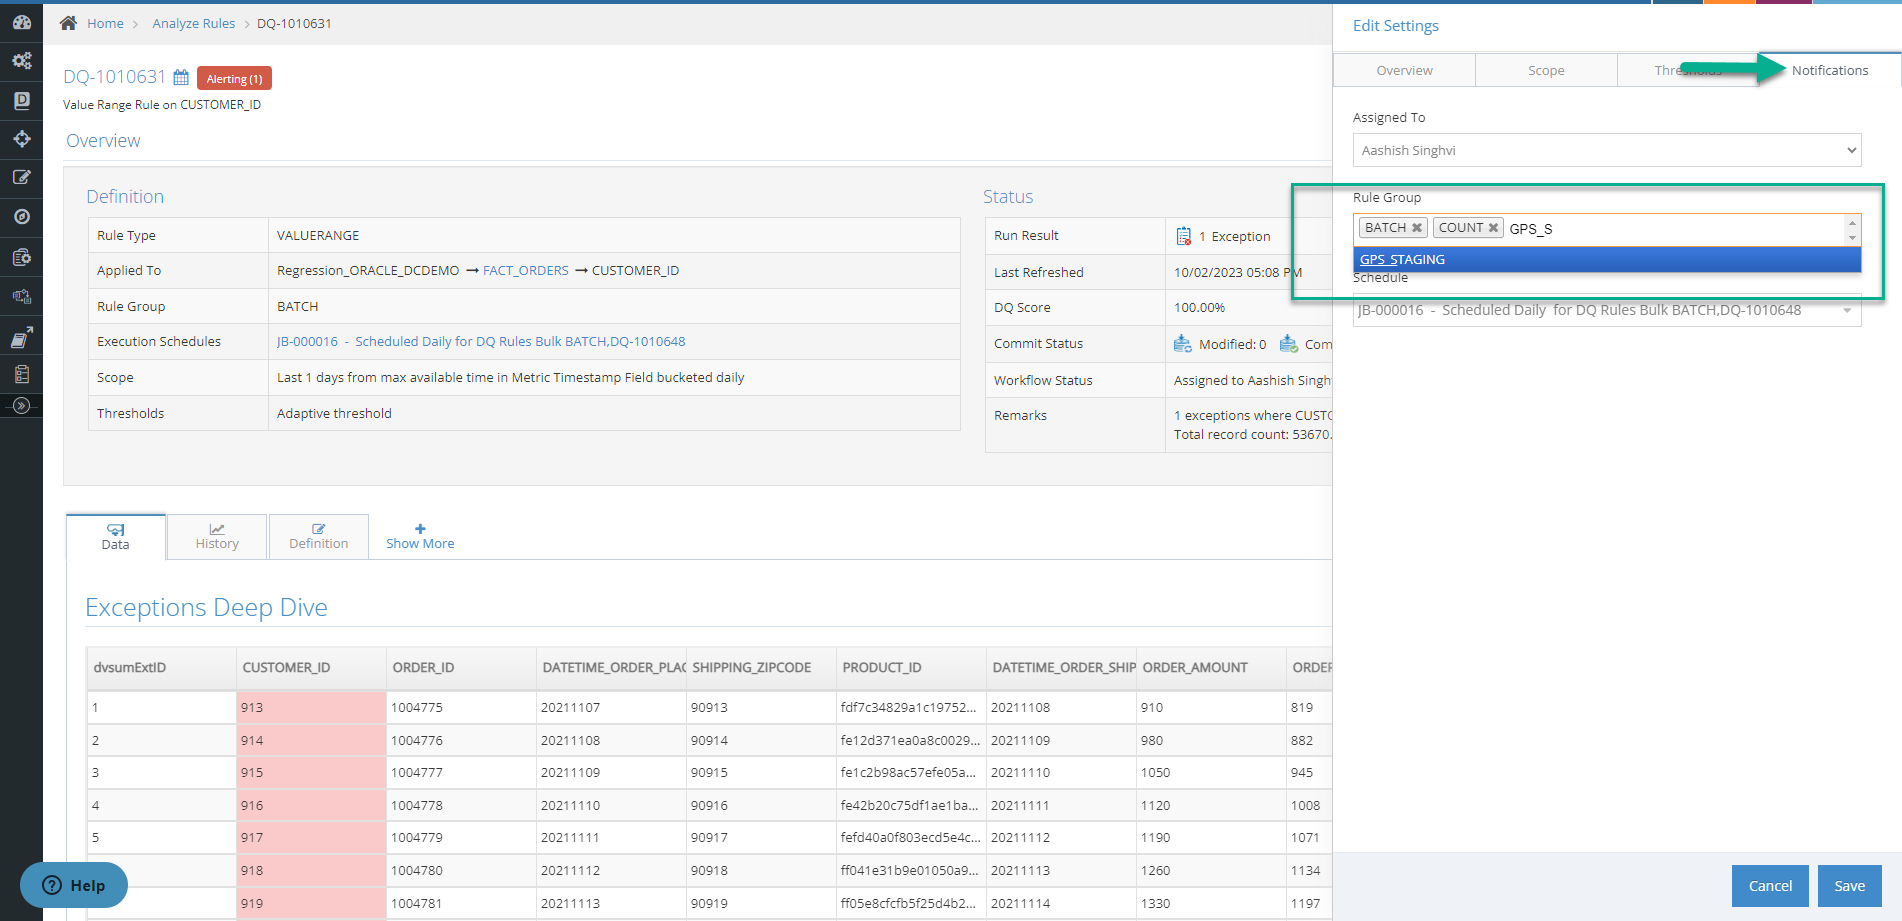
Task: Open the compass icon in sidebar
Action: click(x=21, y=217)
